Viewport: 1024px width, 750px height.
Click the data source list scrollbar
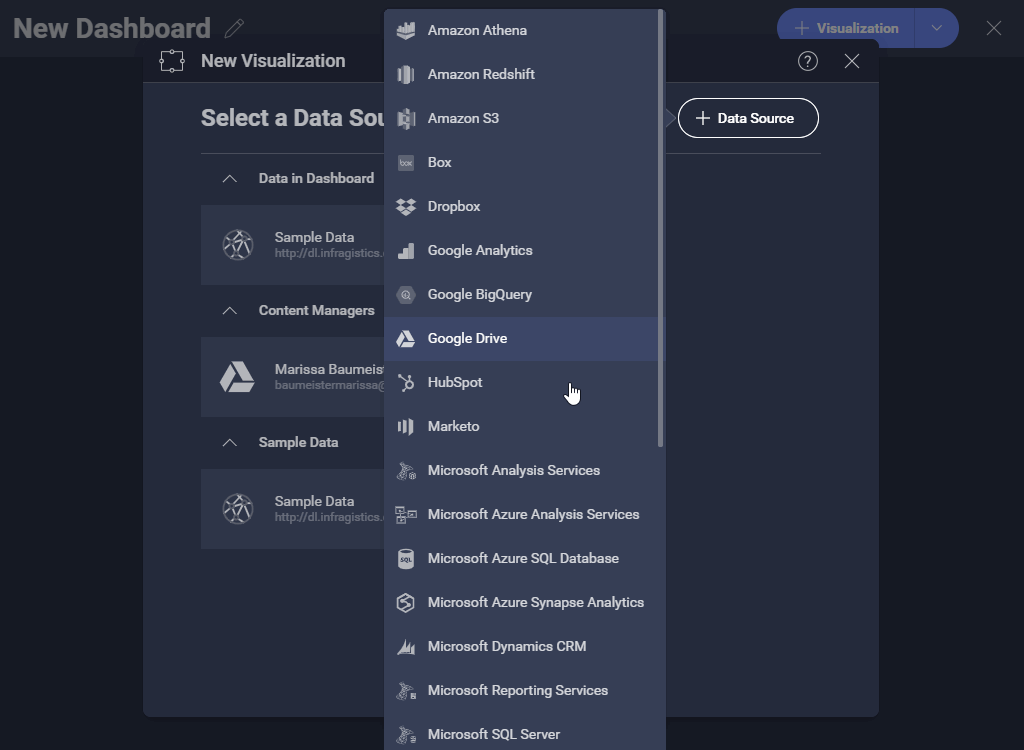click(661, 229)
